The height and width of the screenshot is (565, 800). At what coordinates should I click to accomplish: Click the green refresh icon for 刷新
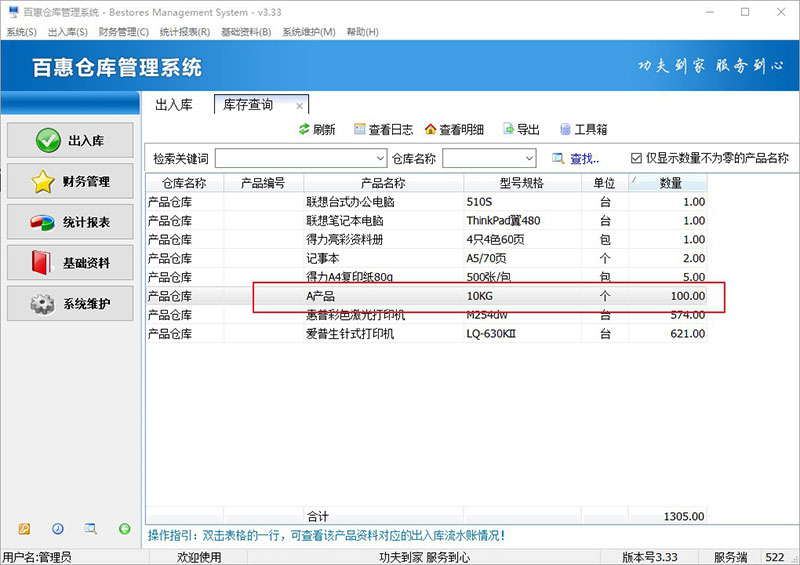pyautogui.click(x=304, y=129)
